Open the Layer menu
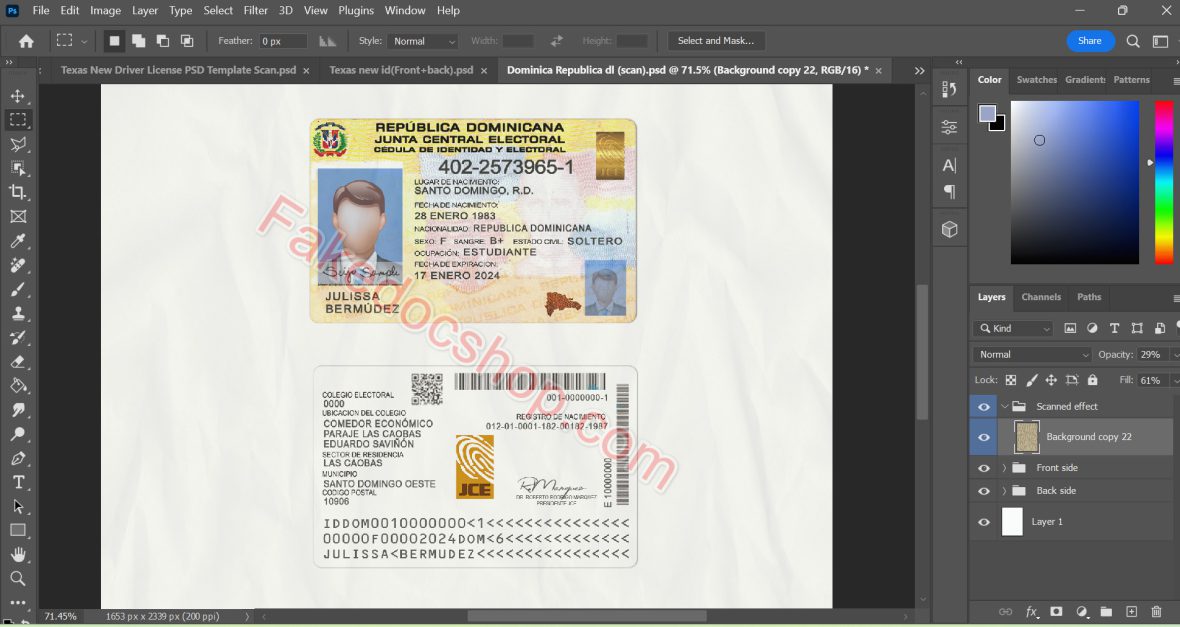Screen dimensions: 1180x627 144,11
